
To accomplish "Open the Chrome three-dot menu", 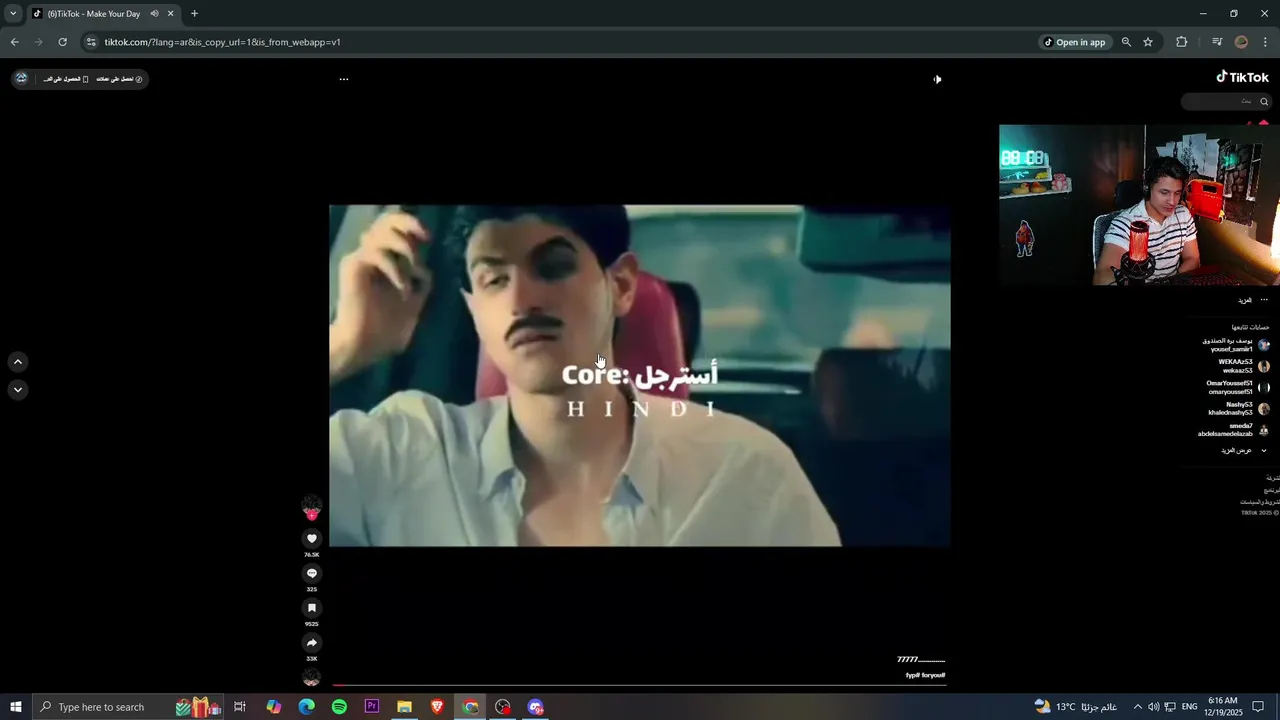I will [1265, 42].
